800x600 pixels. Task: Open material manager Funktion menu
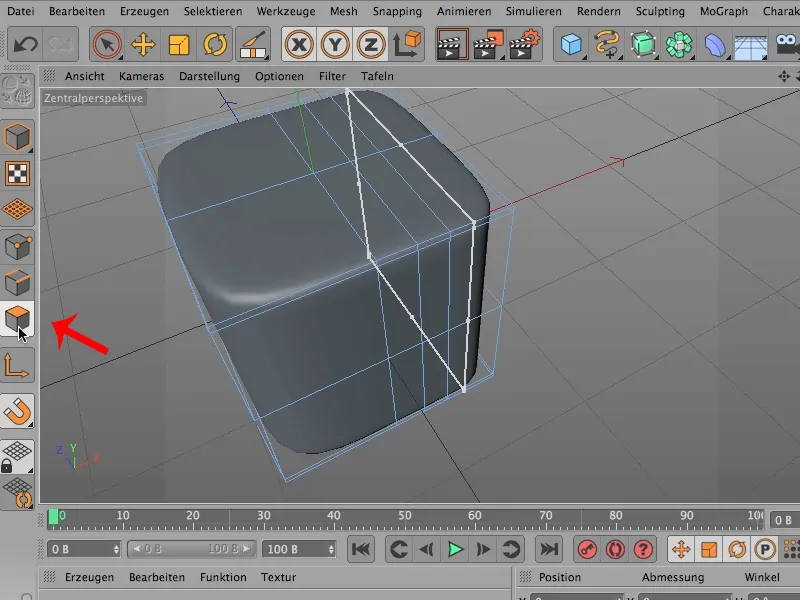coord(223,577)
